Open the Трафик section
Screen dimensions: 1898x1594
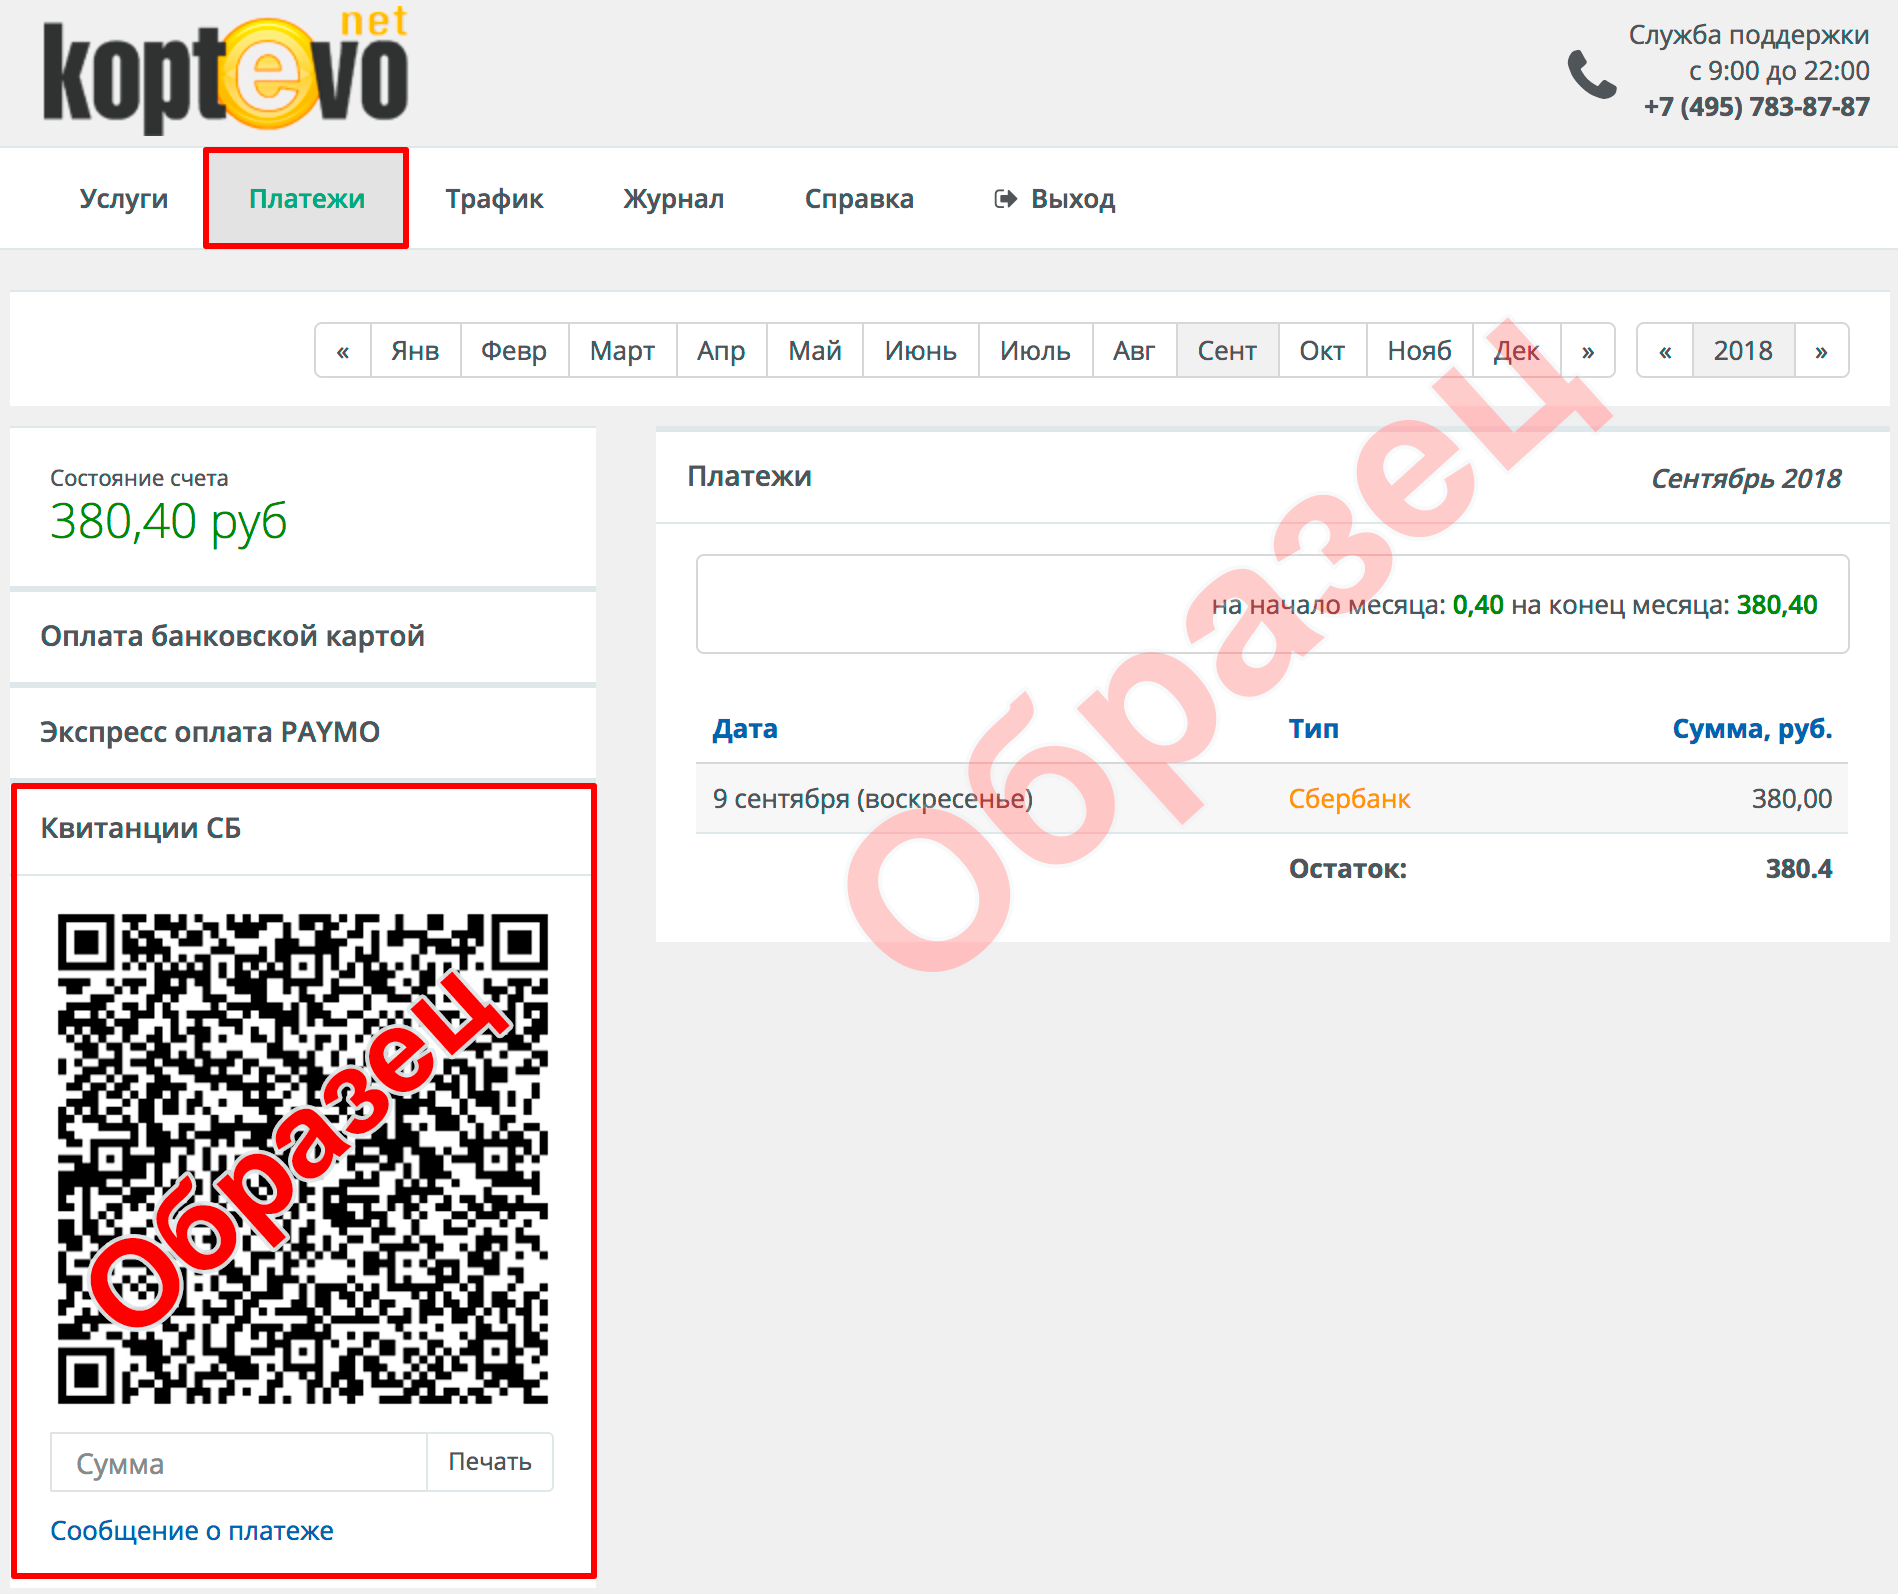point(494,199)
